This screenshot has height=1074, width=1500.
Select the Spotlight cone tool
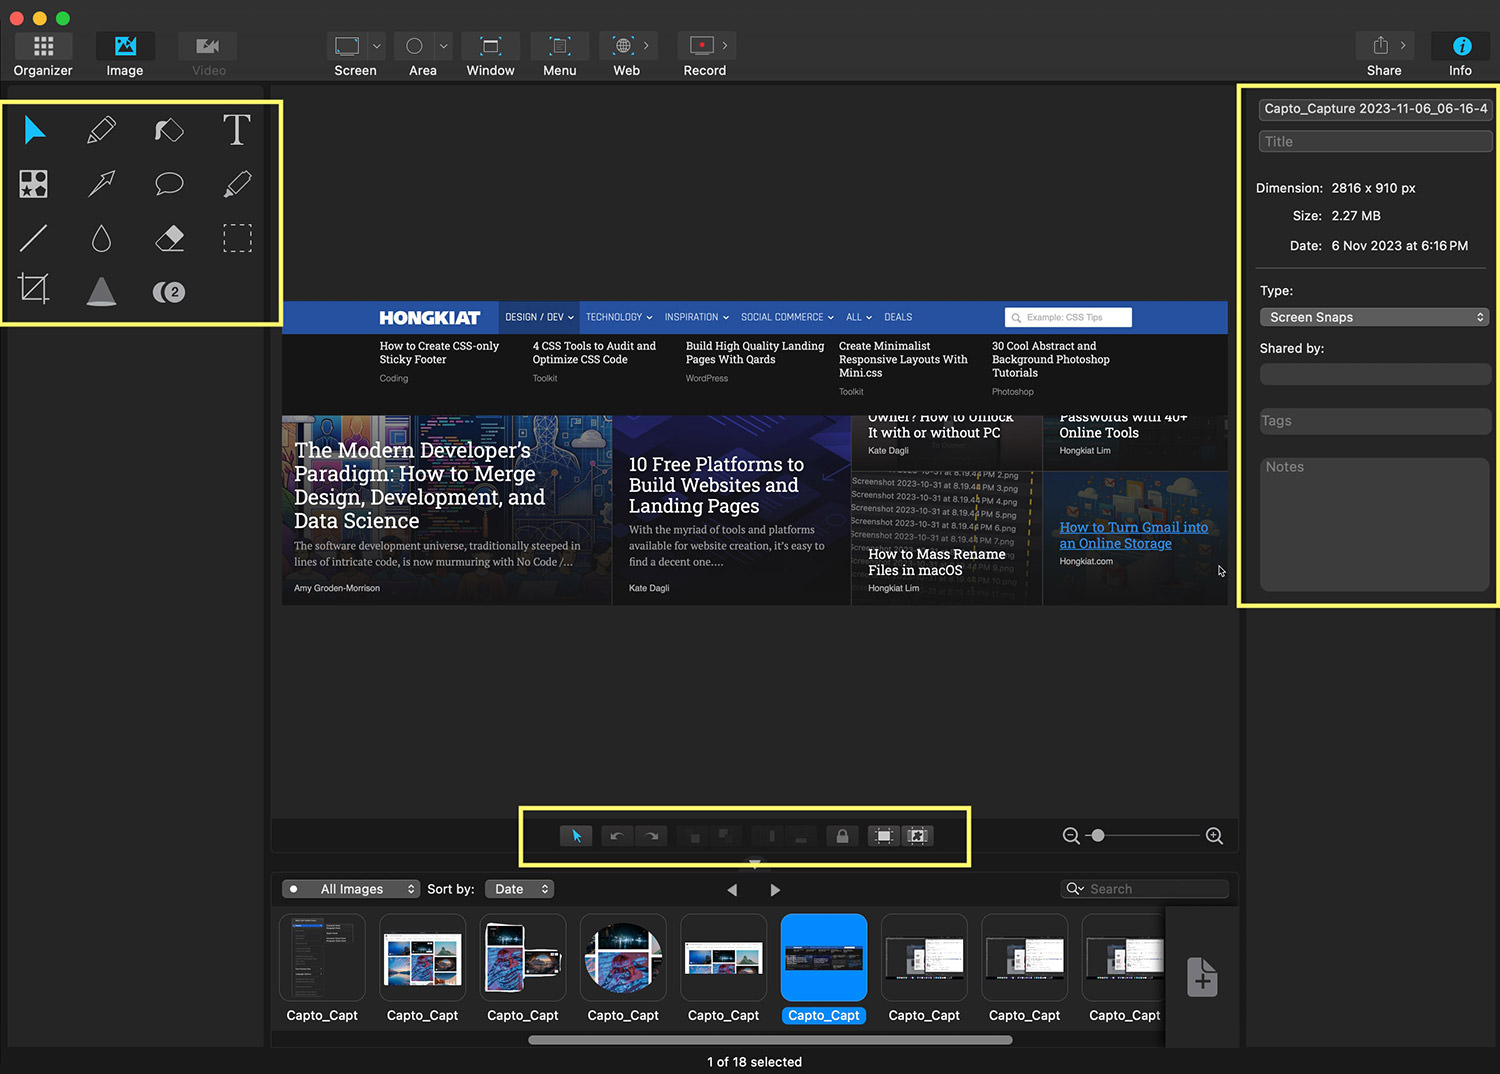tap(101, 291)
